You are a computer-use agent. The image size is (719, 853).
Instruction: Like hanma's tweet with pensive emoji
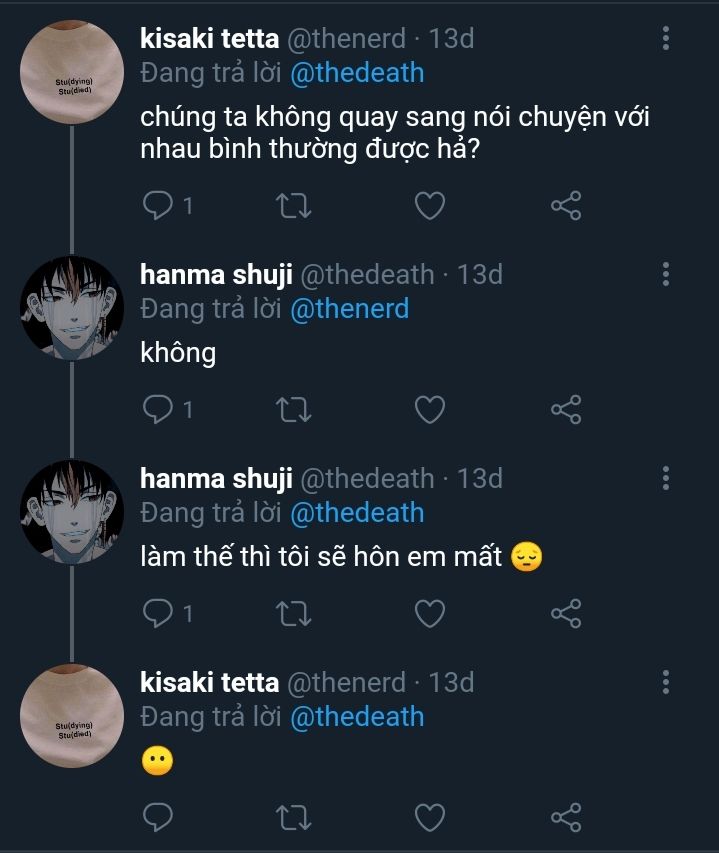click(429, 613)
